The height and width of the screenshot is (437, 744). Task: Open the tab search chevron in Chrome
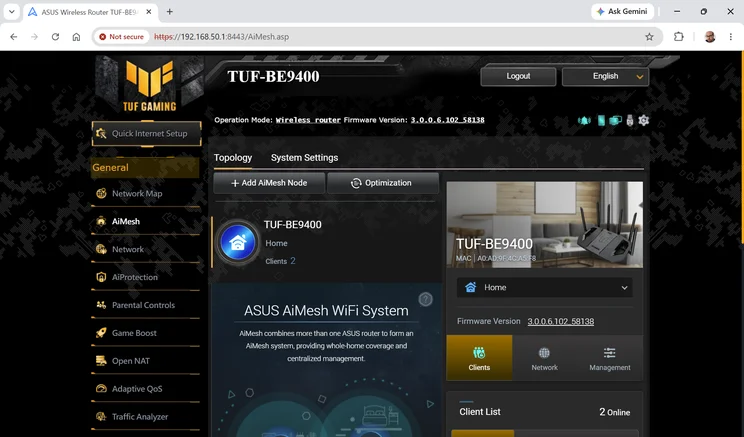11,11
